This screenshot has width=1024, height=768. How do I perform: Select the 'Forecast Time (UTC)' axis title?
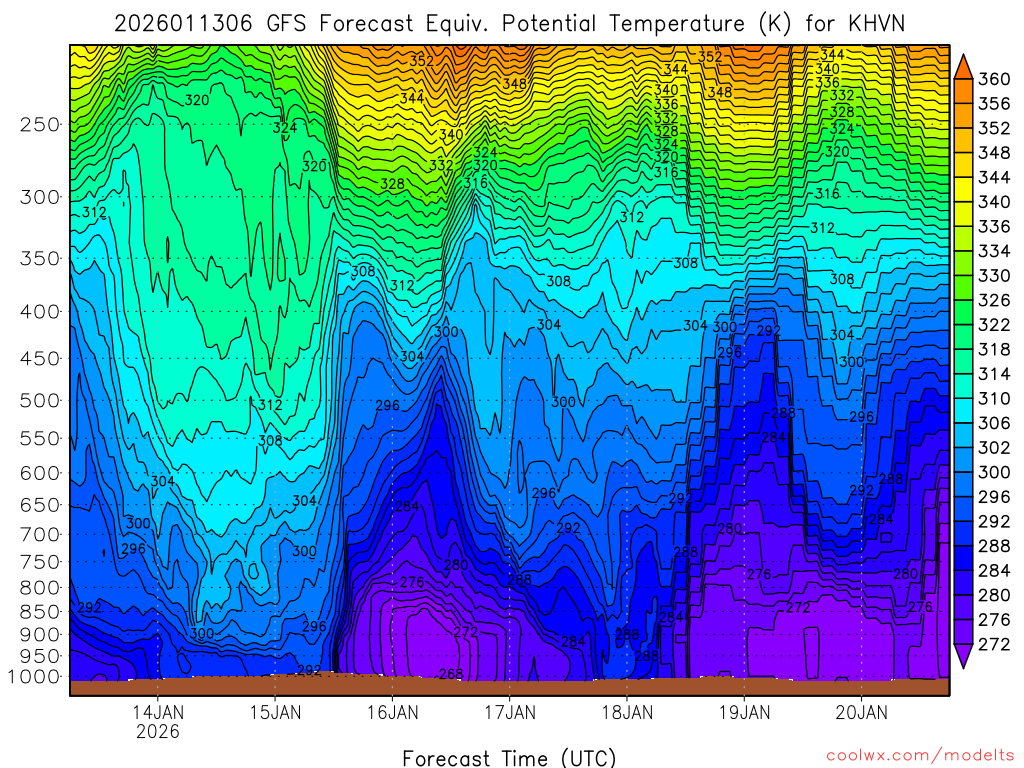[509, 758]
